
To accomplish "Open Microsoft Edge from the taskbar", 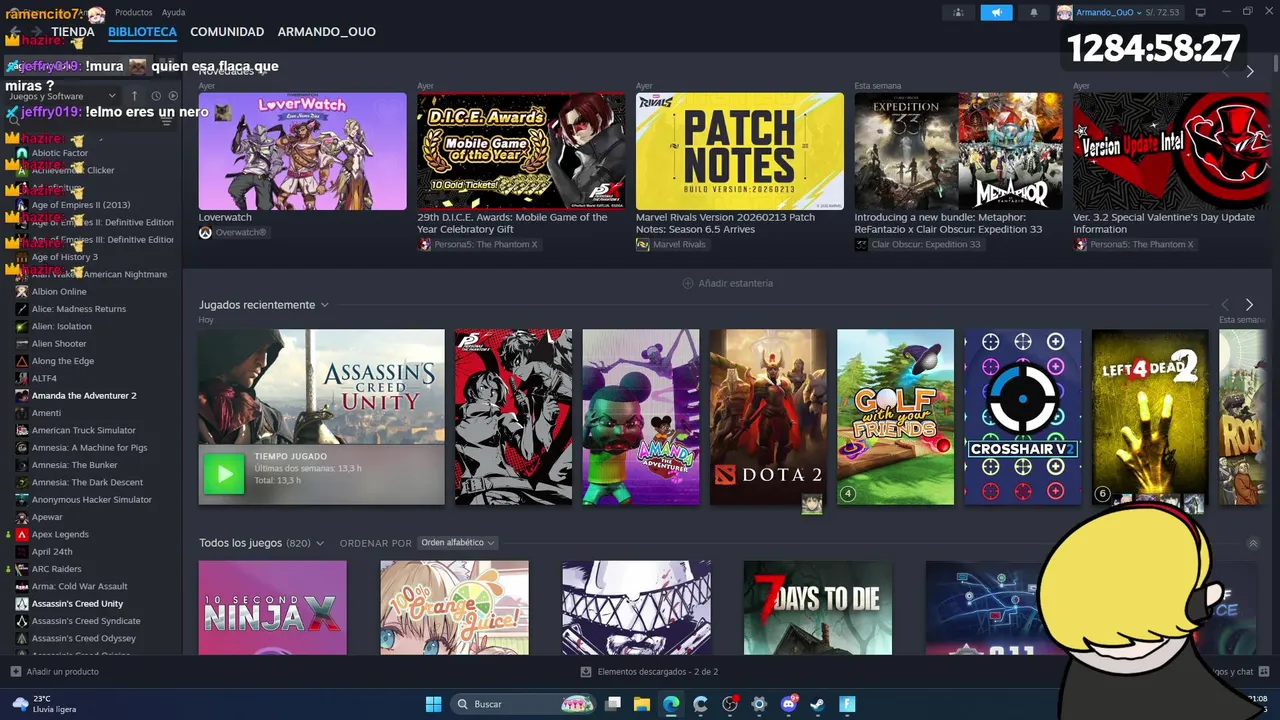I will 671,704.
